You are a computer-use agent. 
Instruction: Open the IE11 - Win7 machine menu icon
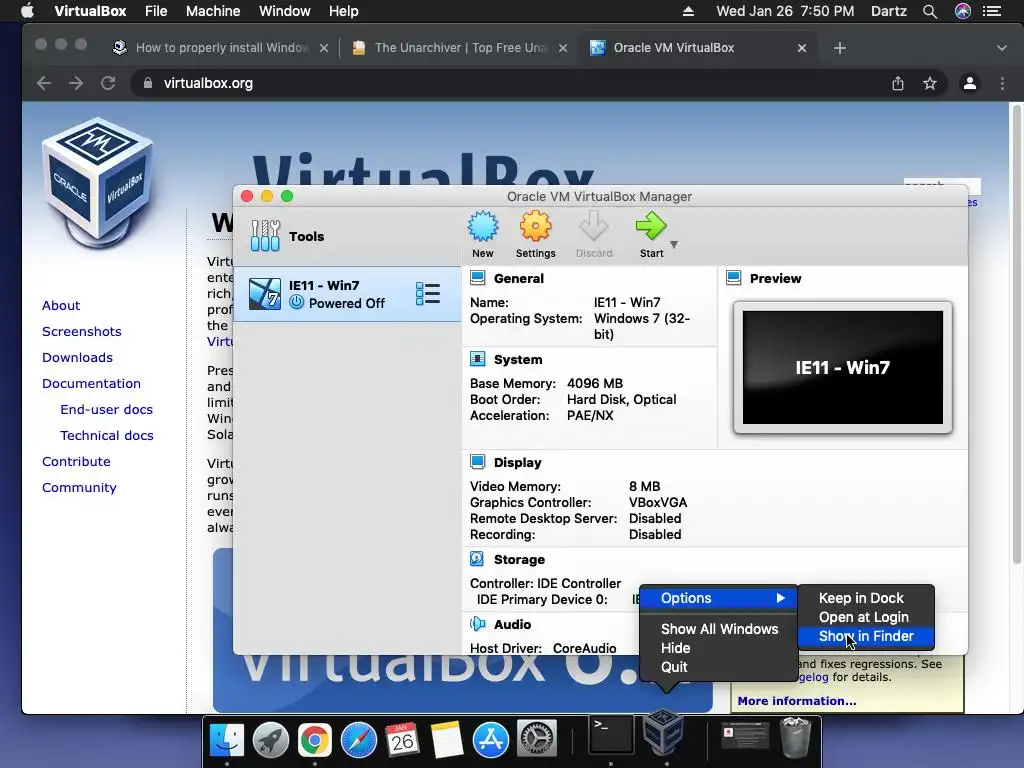tap(428, 294)
